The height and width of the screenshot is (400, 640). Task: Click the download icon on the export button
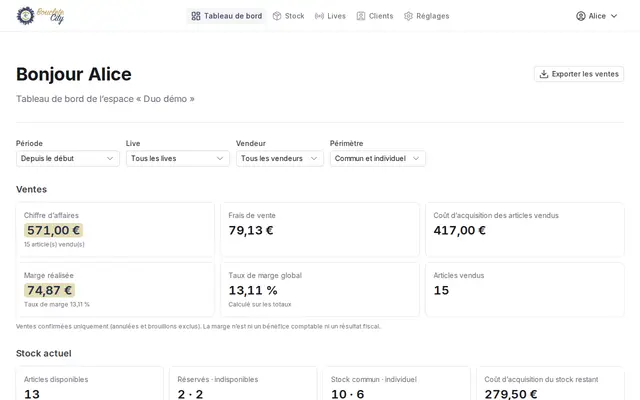[544, 74]
